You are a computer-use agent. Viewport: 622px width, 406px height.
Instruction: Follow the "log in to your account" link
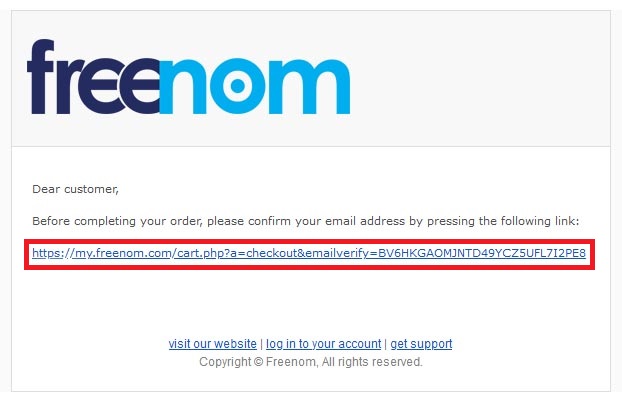pyautogui.click(x=323, y=344)
